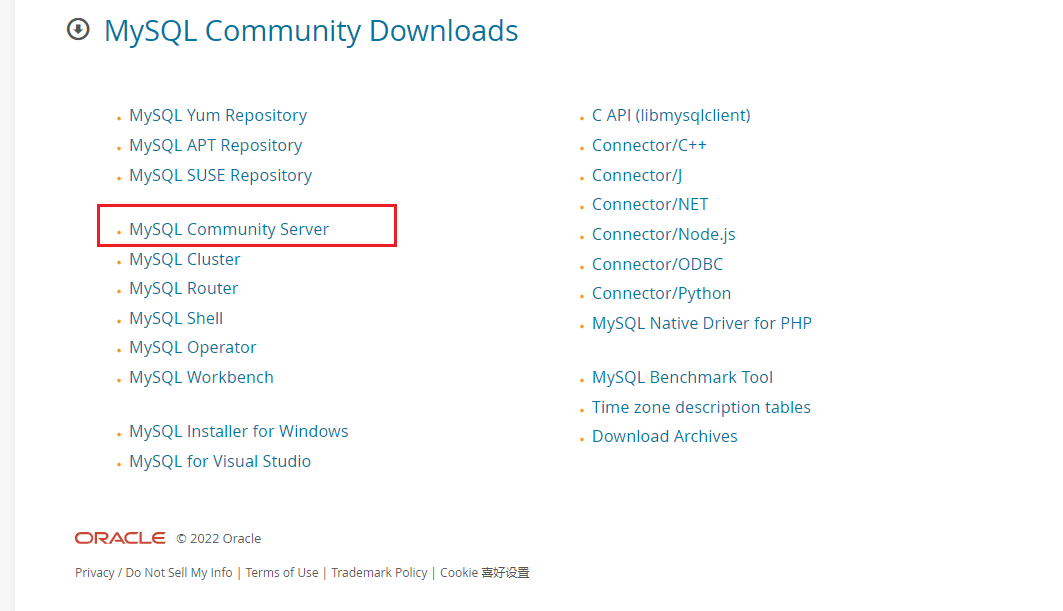Open the MySQL Workbench download page

[x=201, y=377]
